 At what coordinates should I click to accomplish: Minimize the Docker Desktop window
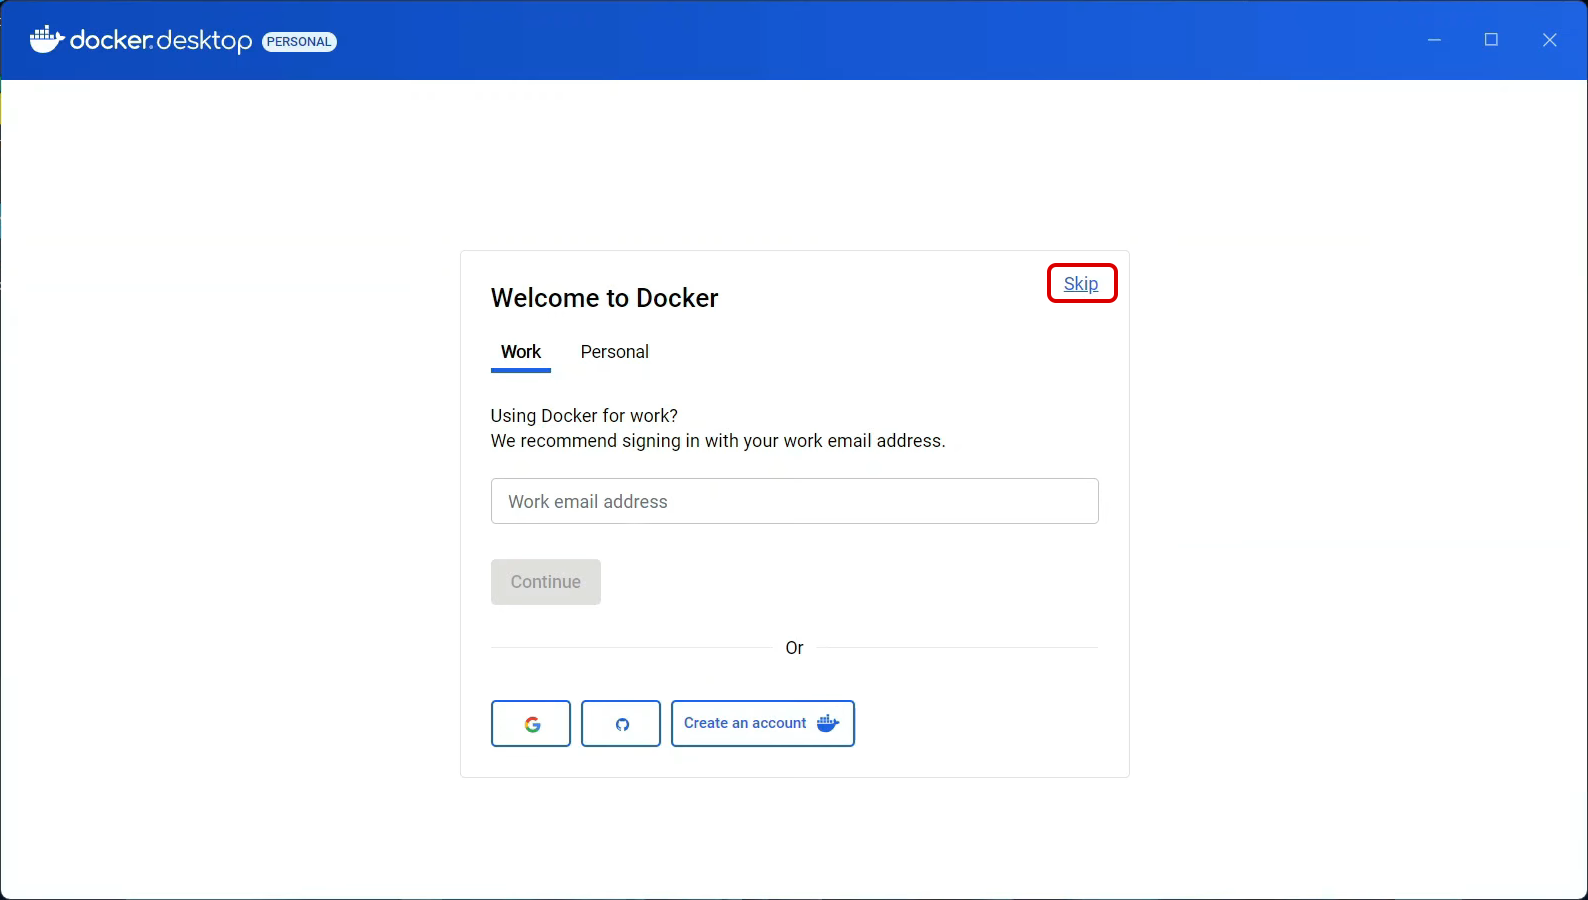[1434, 40]
